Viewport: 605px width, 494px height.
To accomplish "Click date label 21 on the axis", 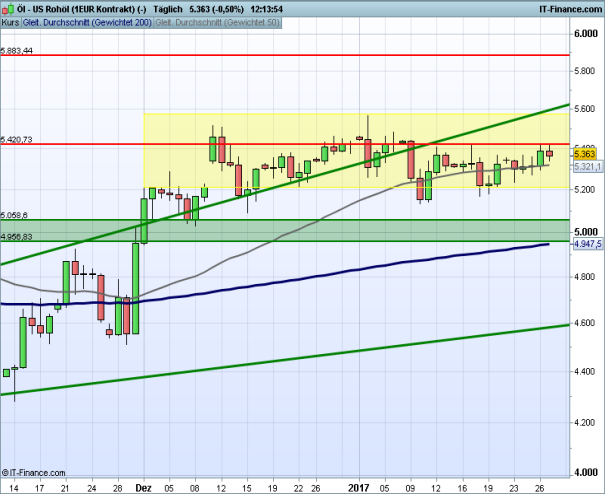I will click(x=65, y=489).
